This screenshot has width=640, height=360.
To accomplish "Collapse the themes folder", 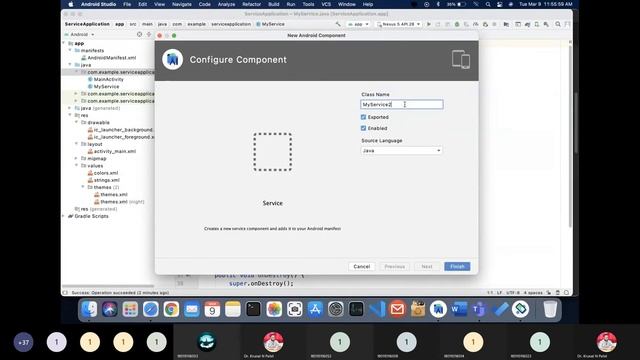I will point(83,187).
